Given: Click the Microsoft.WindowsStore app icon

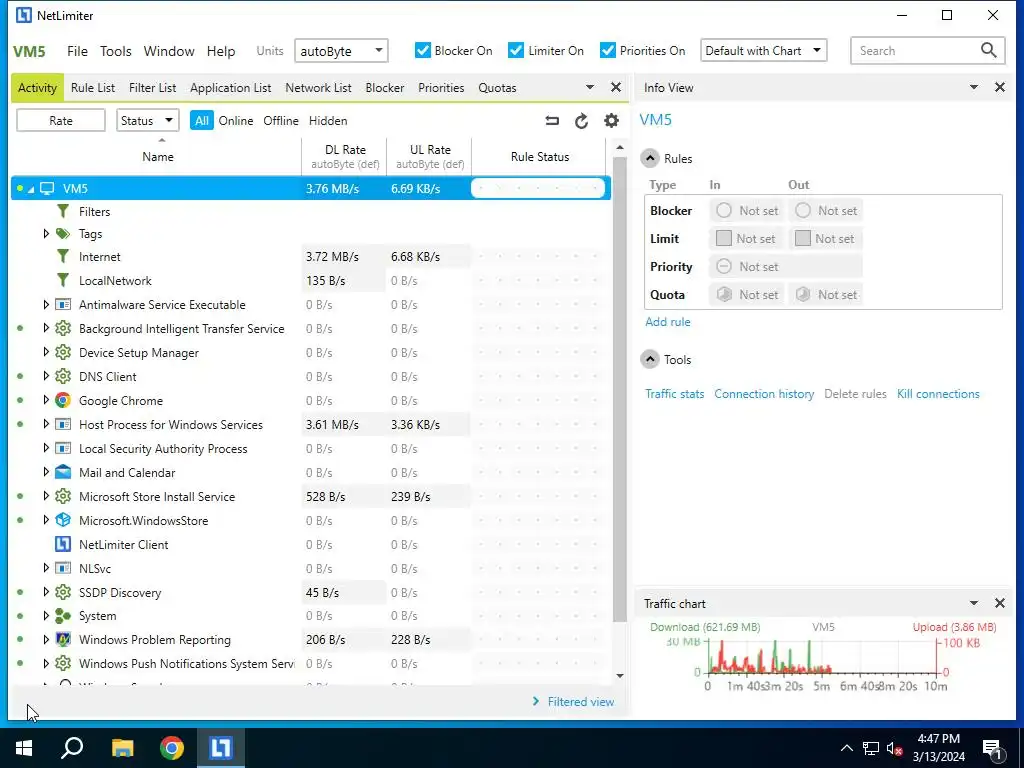Looking at the screenshot, I should click(x=63, y=520).
